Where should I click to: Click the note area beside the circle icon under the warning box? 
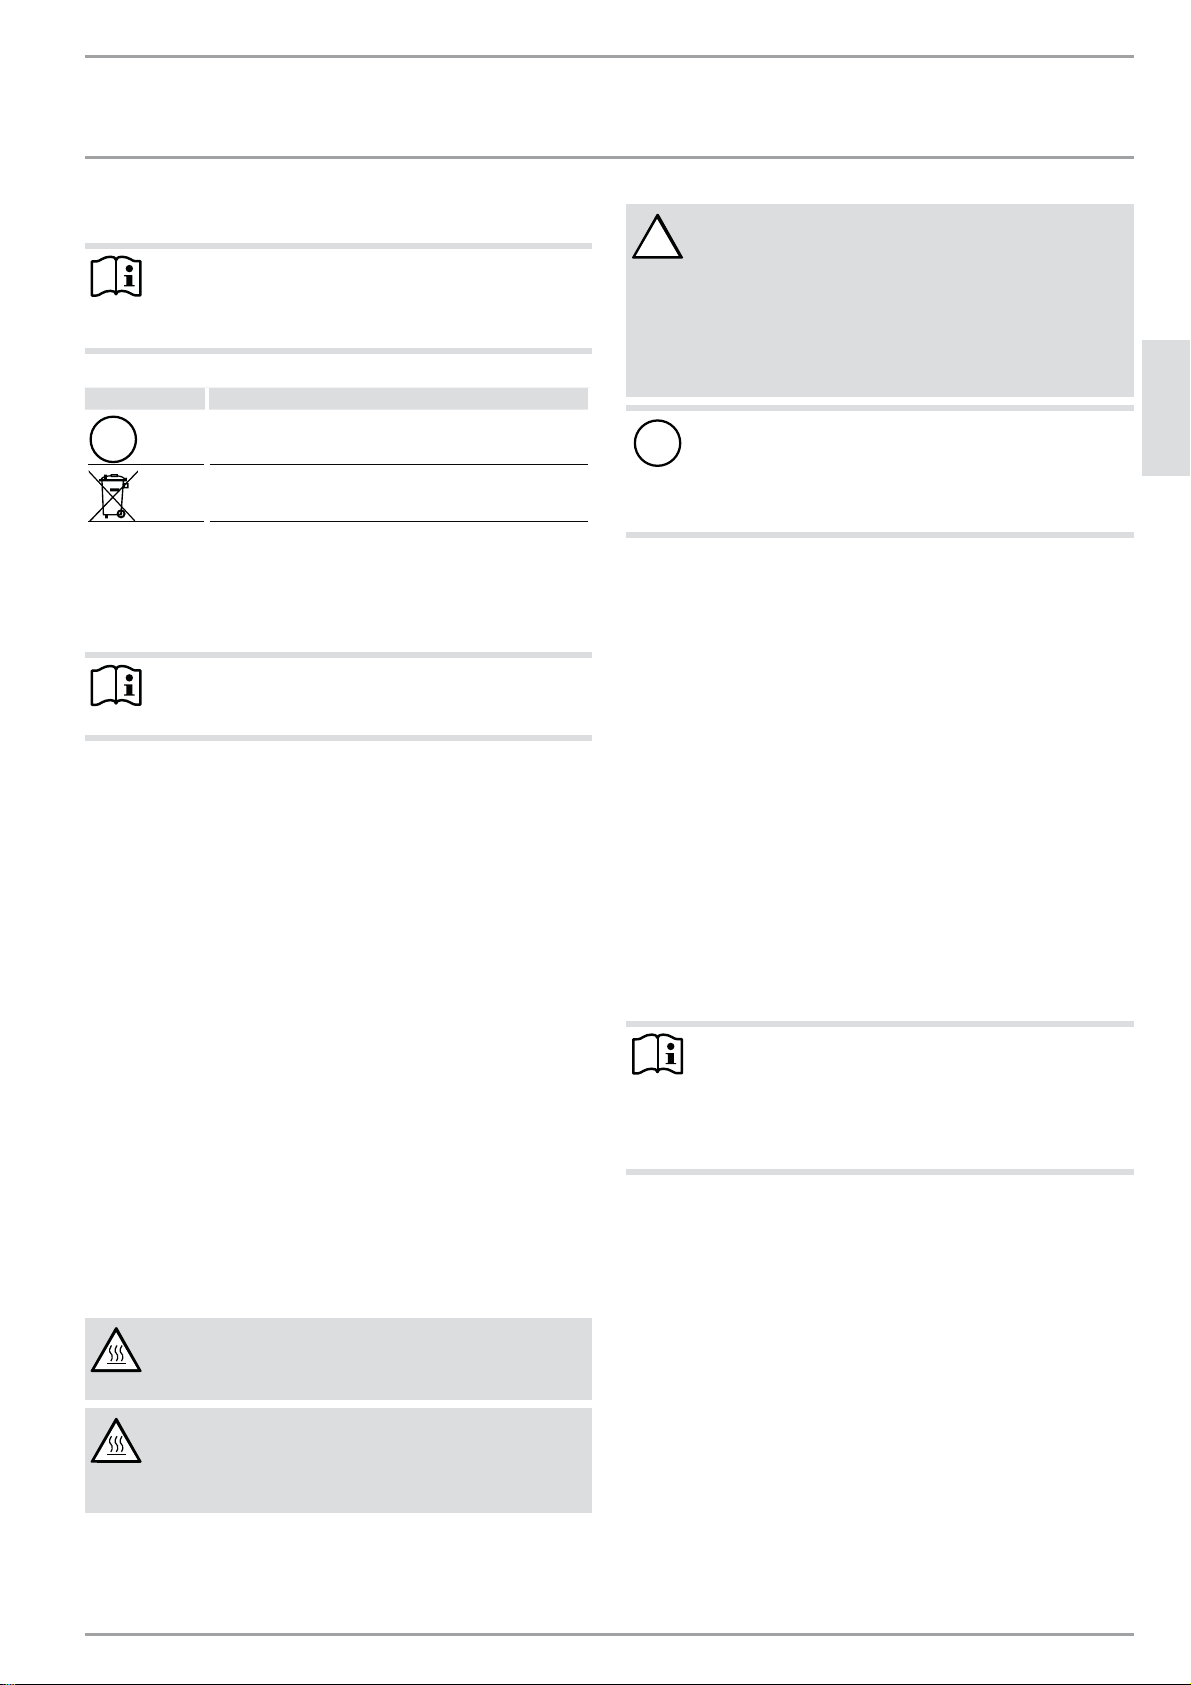click(x=910, y=471)
